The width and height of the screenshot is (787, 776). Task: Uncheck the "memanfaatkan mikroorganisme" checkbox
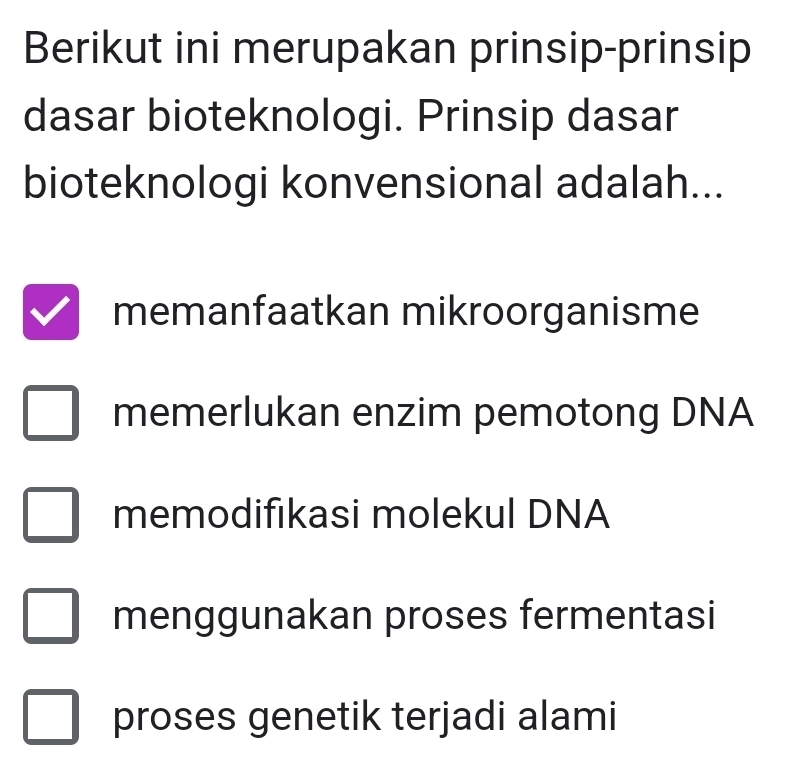(51, 313)
